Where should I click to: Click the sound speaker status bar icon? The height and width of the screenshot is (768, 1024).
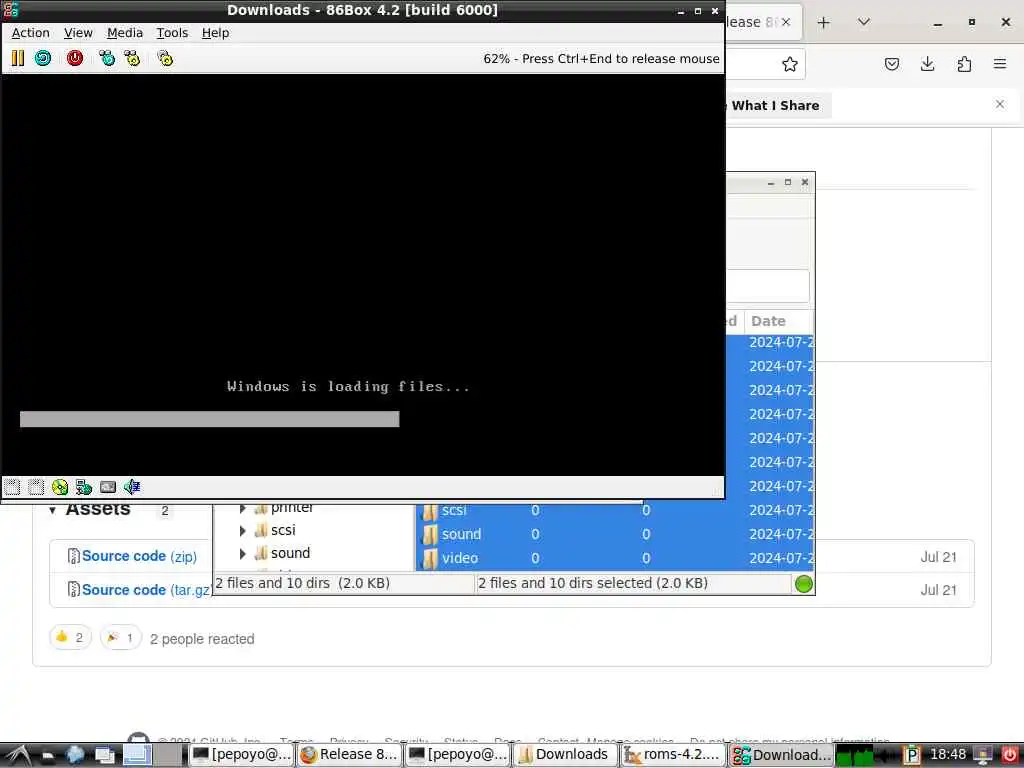132,487
